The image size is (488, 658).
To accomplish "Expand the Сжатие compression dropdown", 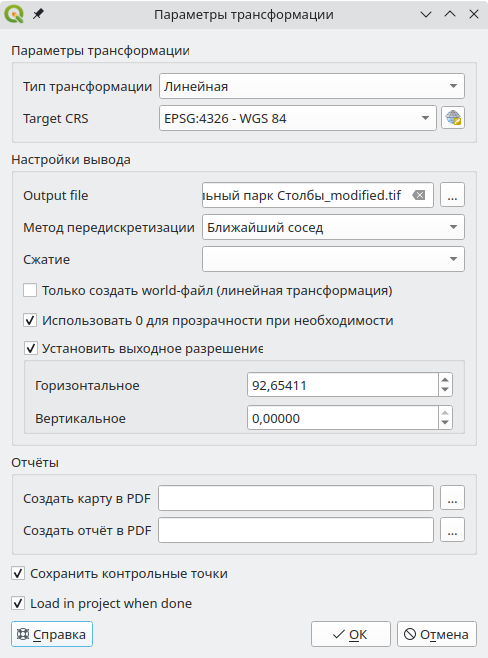I will coord(333,259).
